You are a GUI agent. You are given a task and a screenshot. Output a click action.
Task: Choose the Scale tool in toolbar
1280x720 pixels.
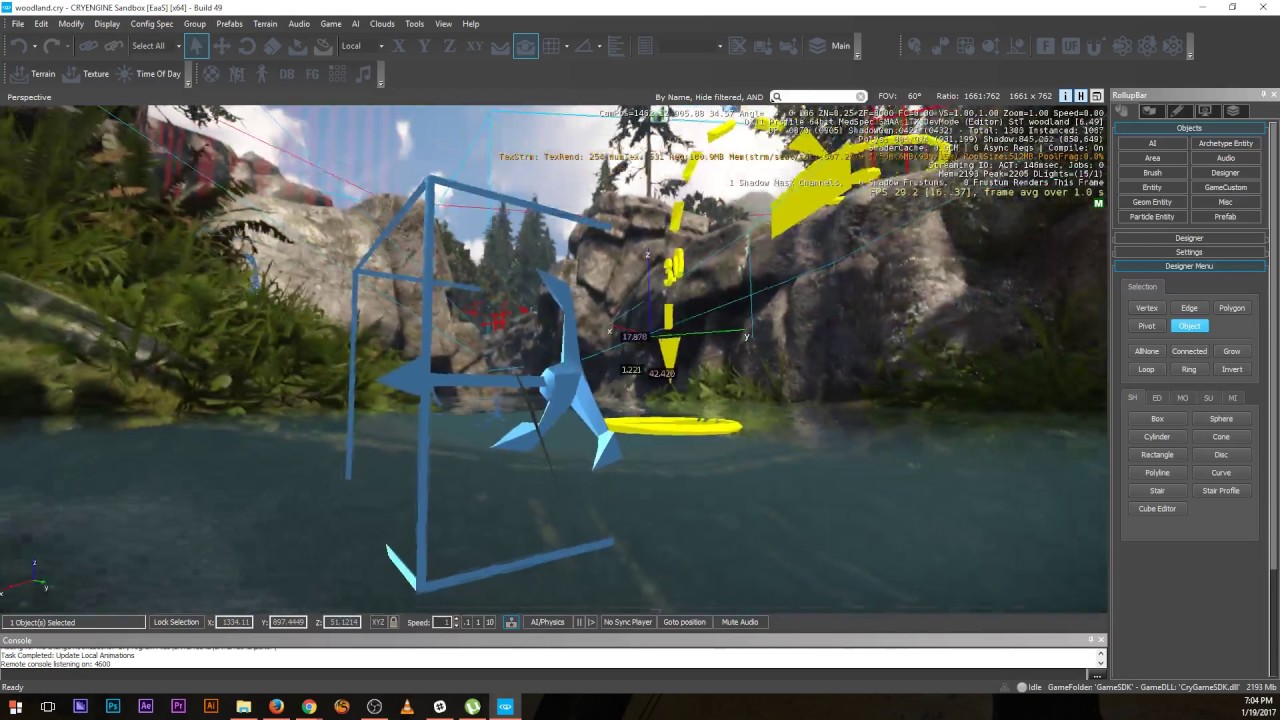(272, 46)
